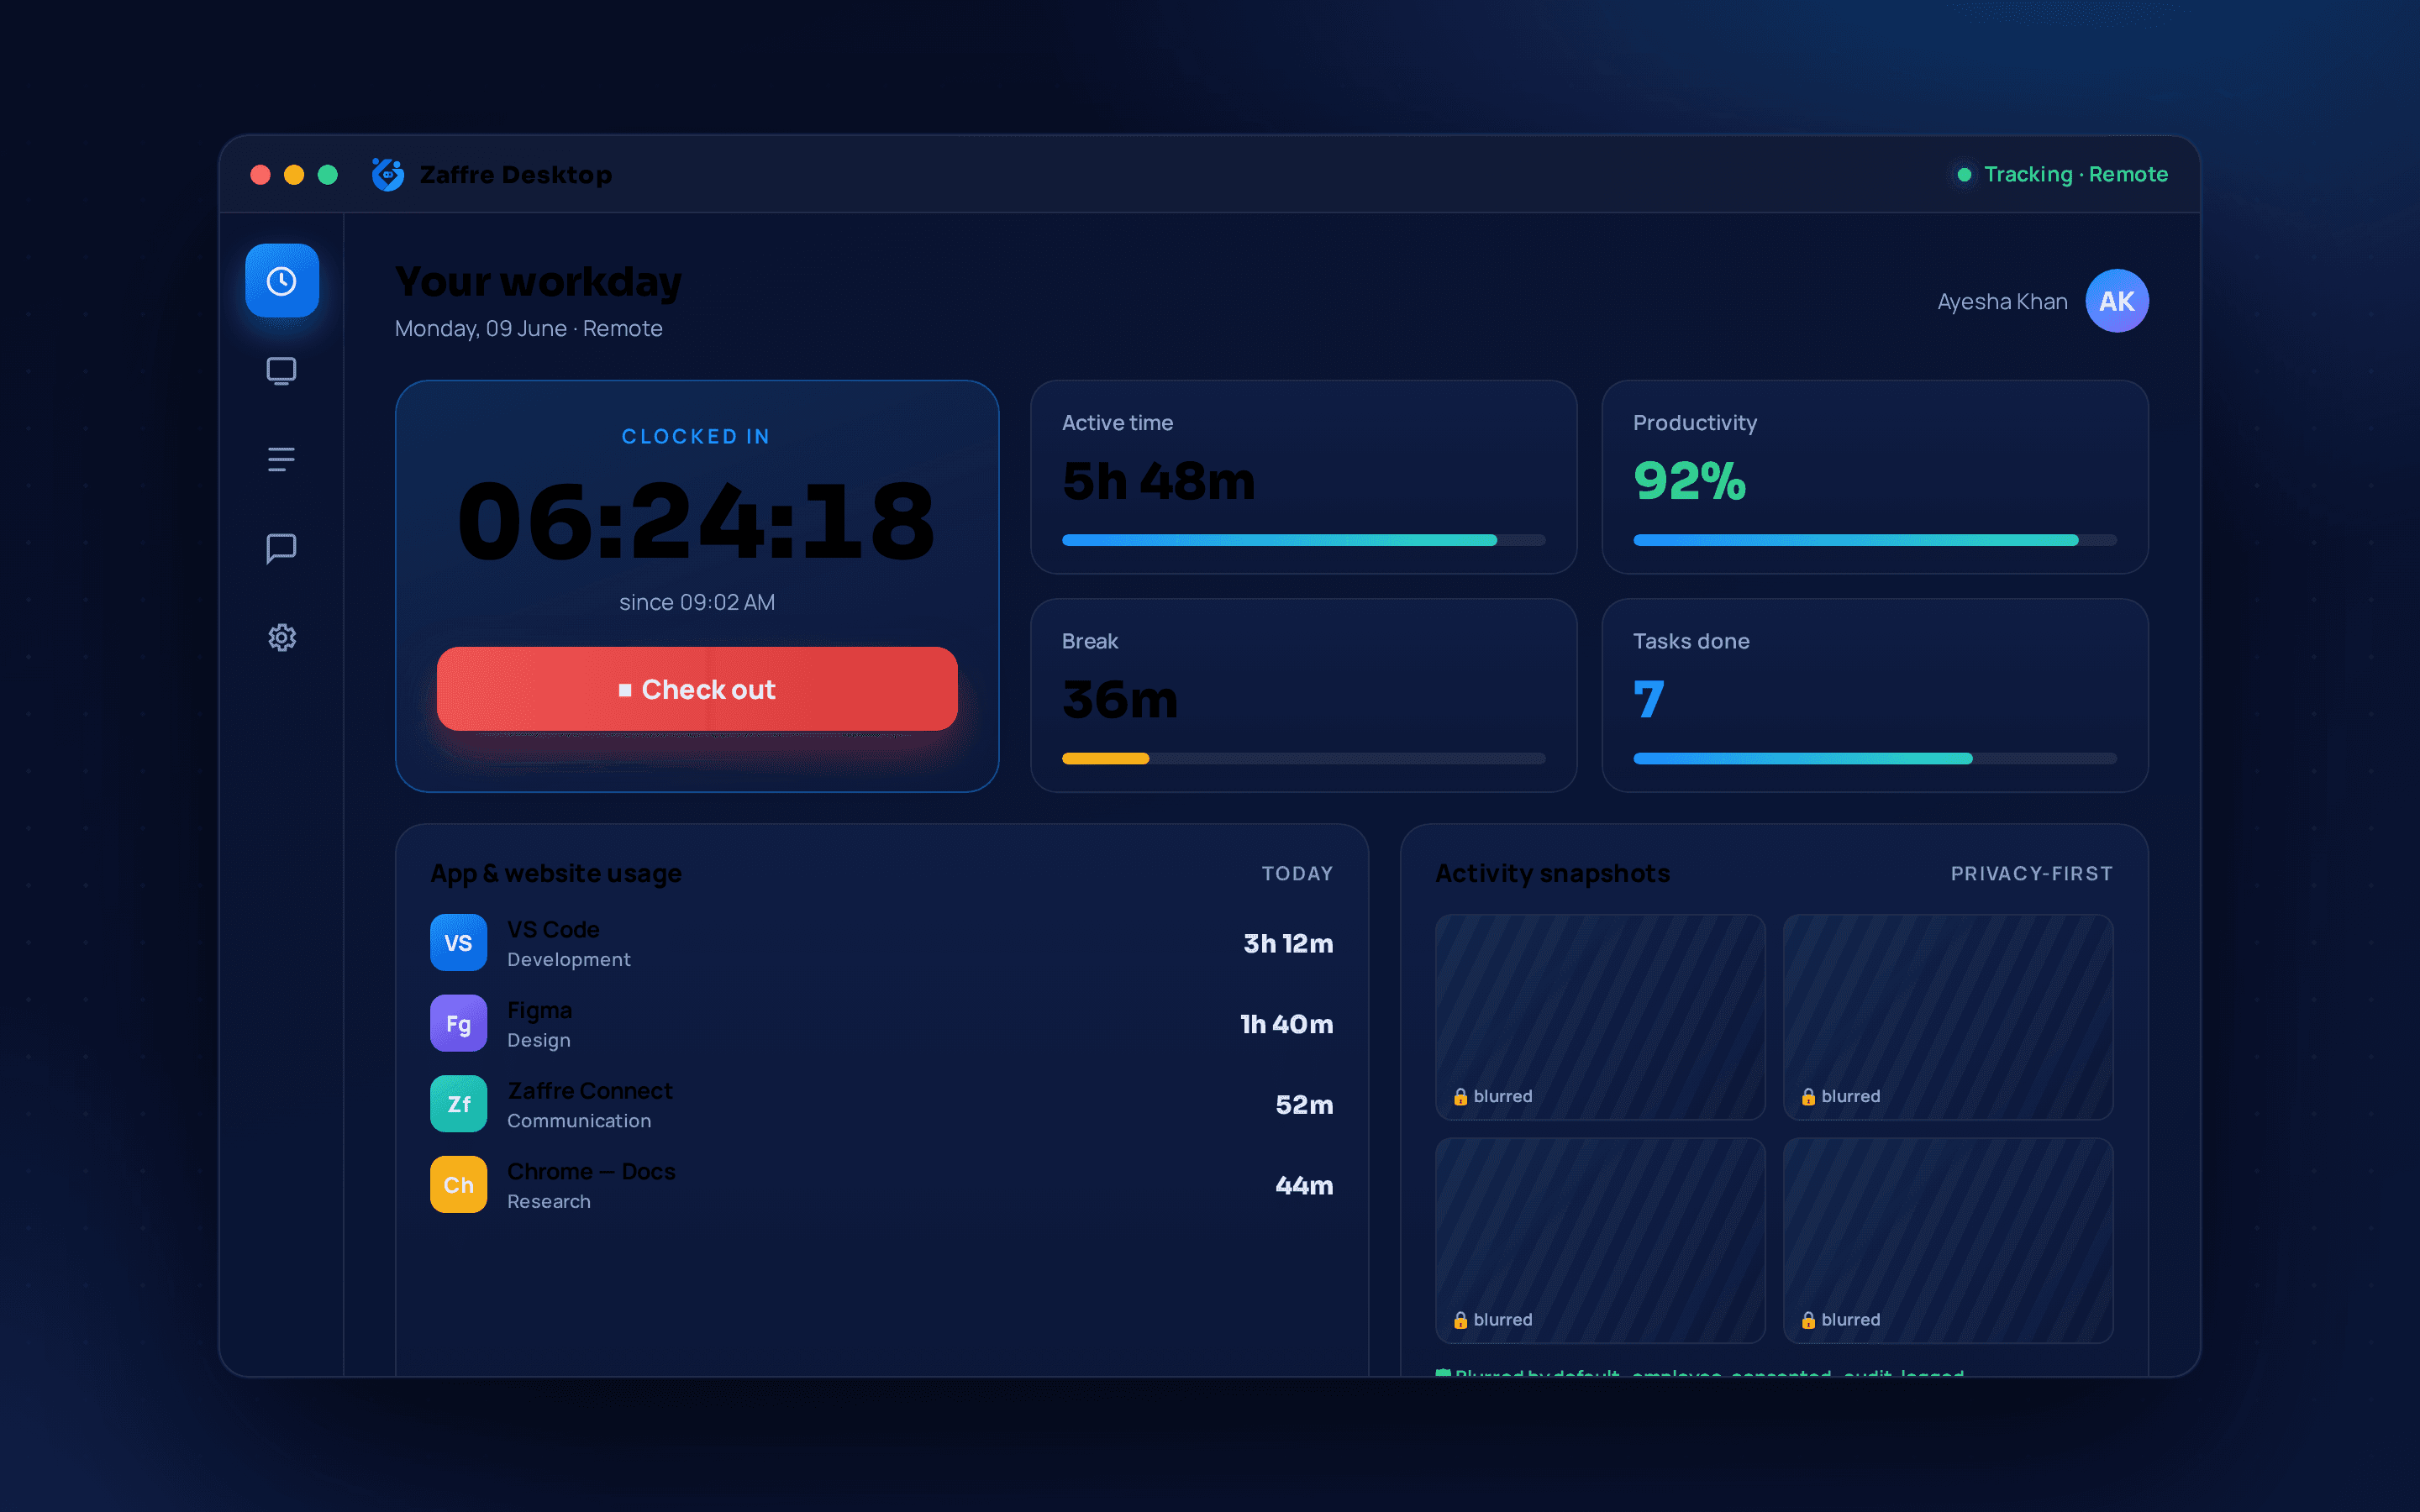Click the green tracking status dot

pos(1965,175)
